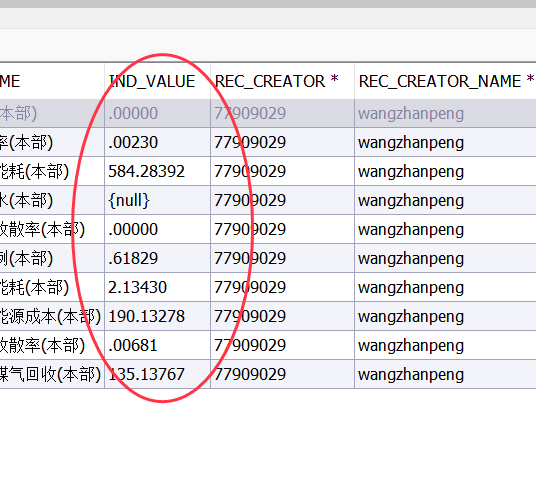Select cell with value .00681

coord(158,345)
